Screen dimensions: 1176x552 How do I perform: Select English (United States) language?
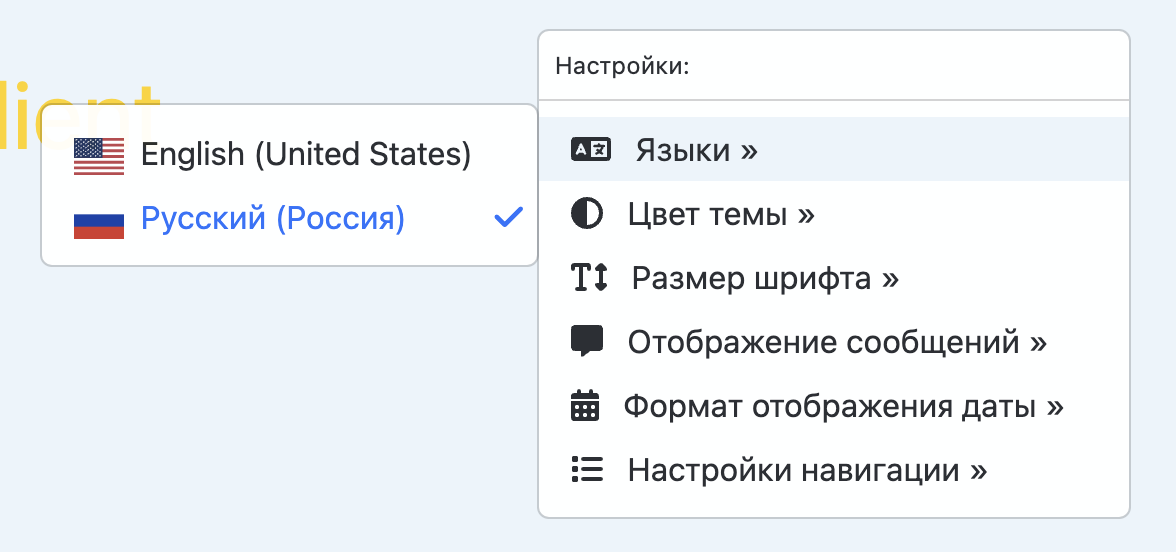pos(305,154)
